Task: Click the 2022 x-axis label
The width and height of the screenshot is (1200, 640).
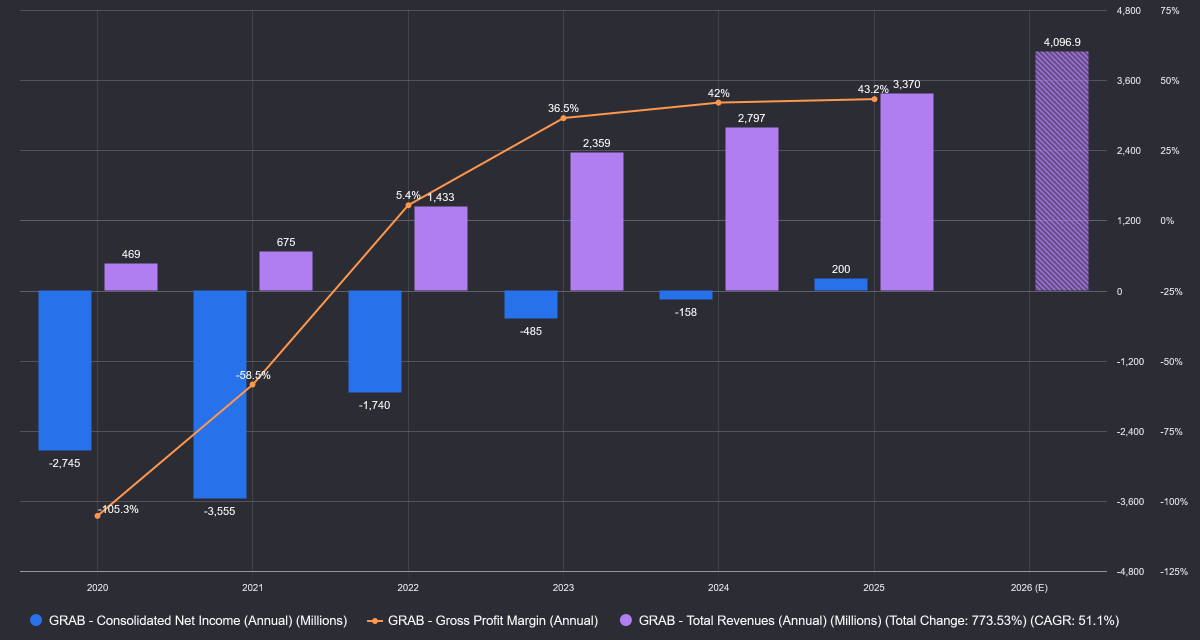Action: coord(408,588)
